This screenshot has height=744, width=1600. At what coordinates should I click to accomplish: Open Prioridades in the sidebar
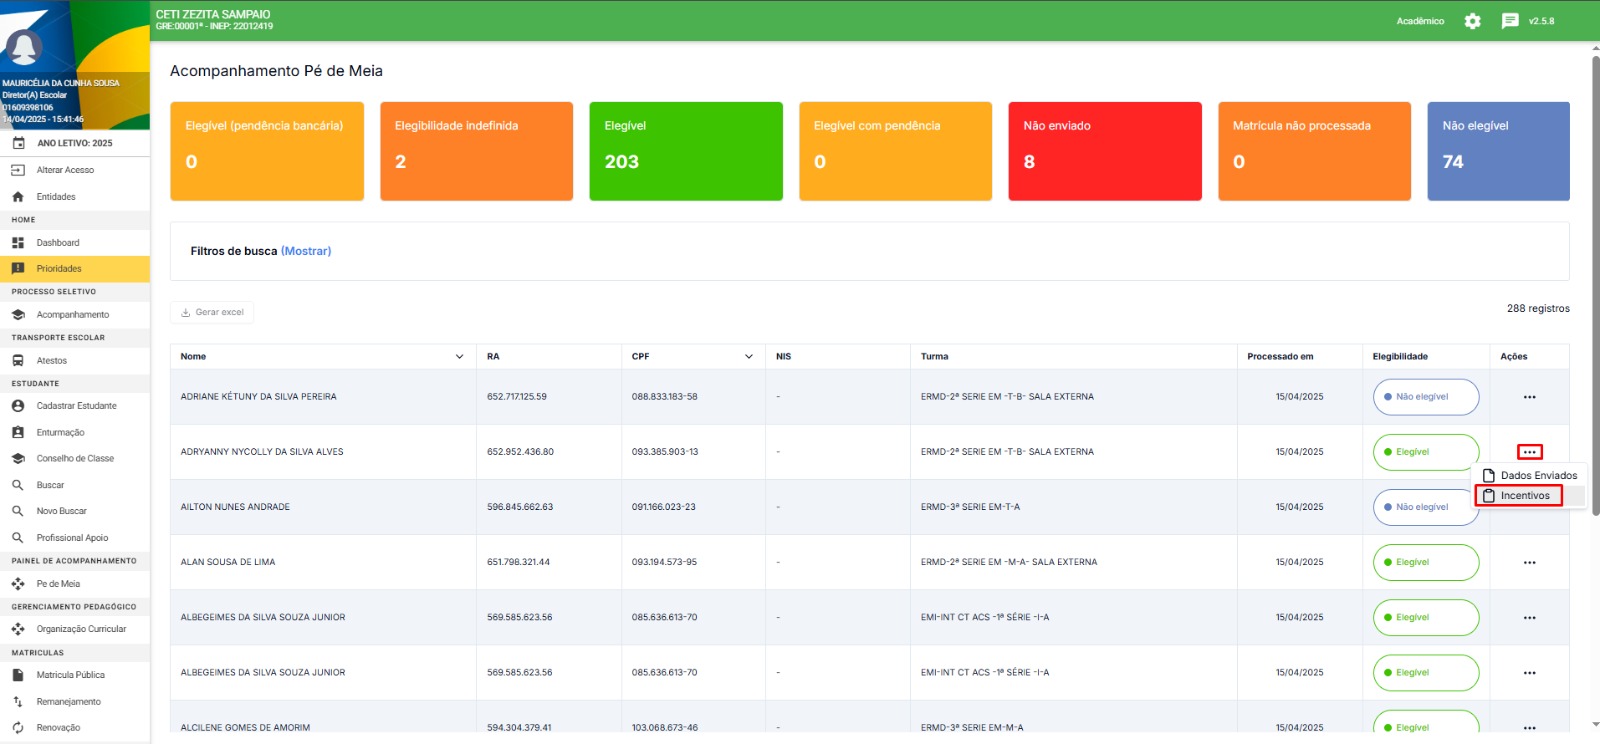(x=59, y=269)
